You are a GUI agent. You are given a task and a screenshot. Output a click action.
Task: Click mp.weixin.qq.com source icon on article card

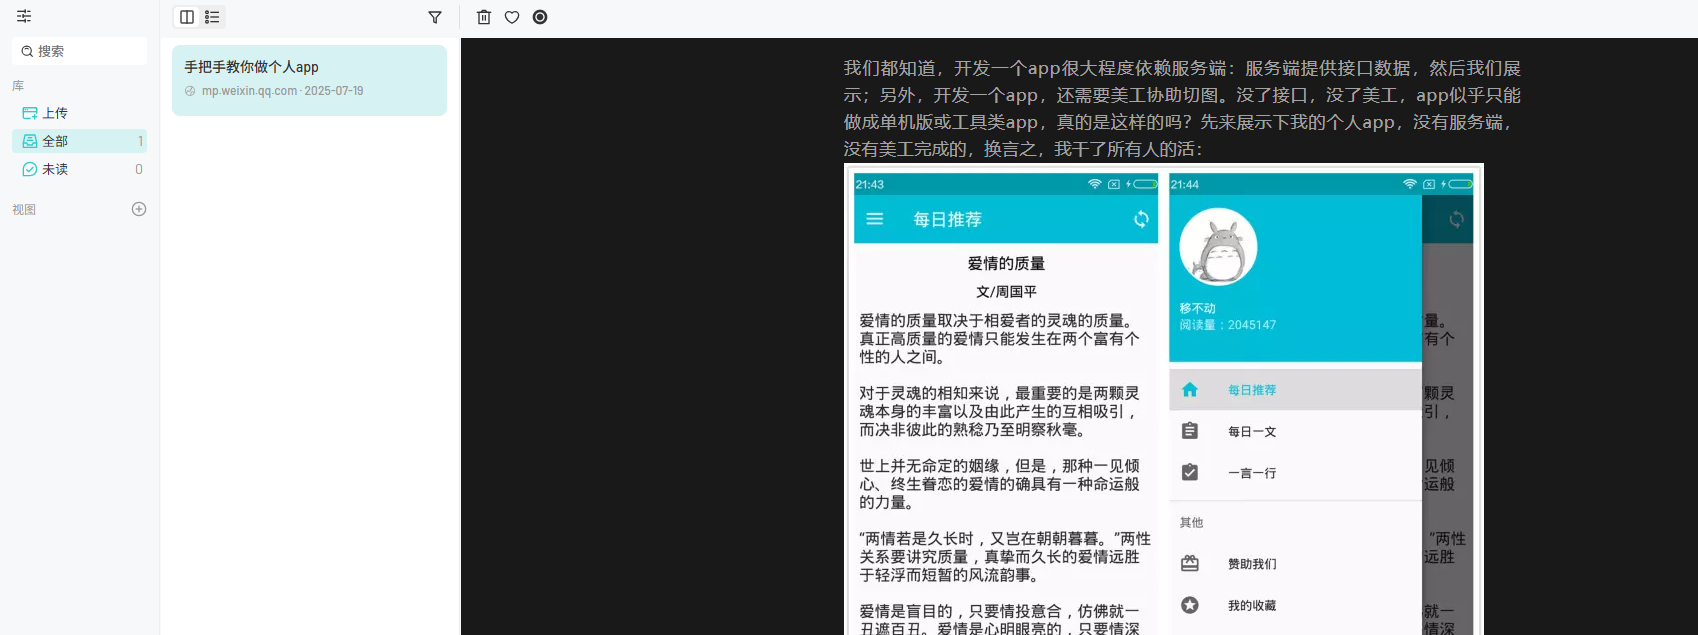click(x=190, y=91)
